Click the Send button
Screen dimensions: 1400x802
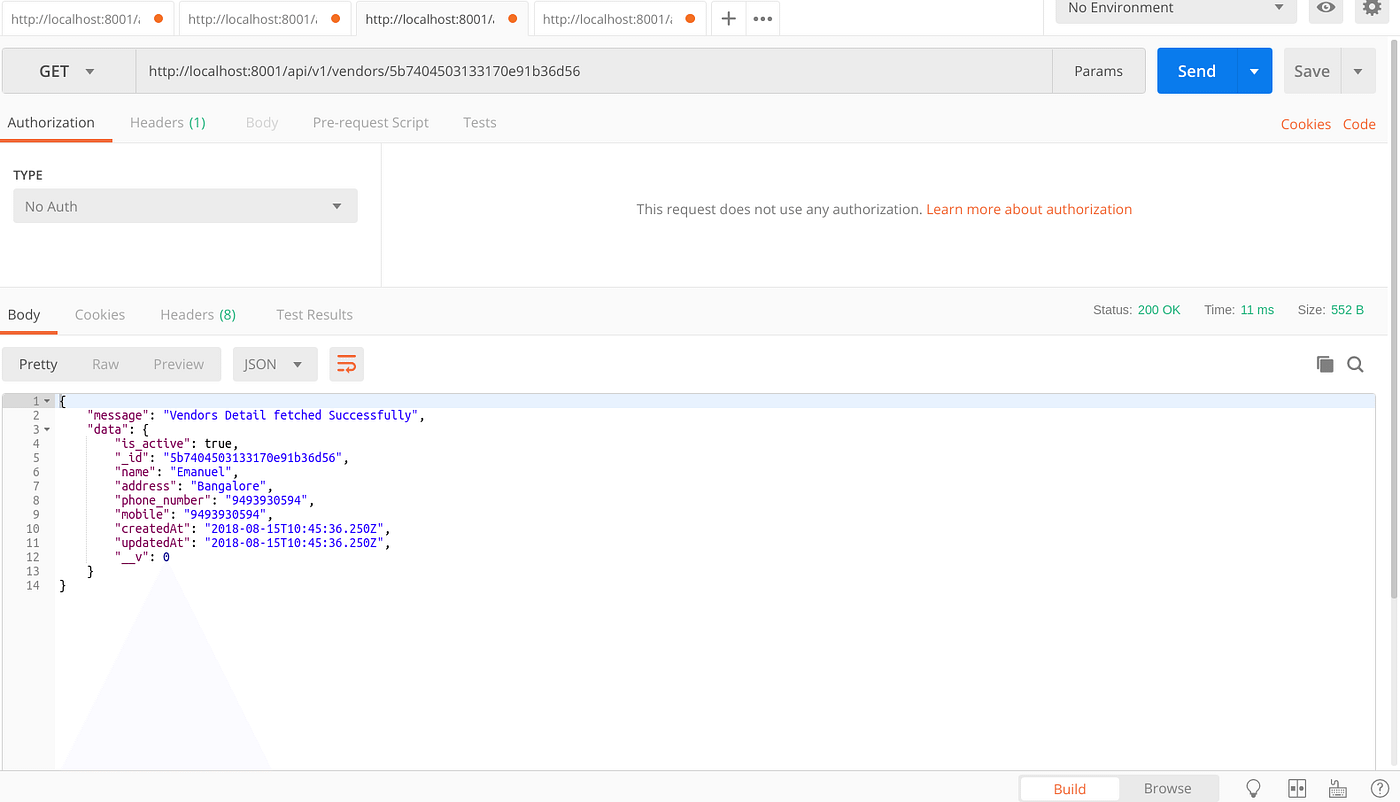tap(1196, 70)
